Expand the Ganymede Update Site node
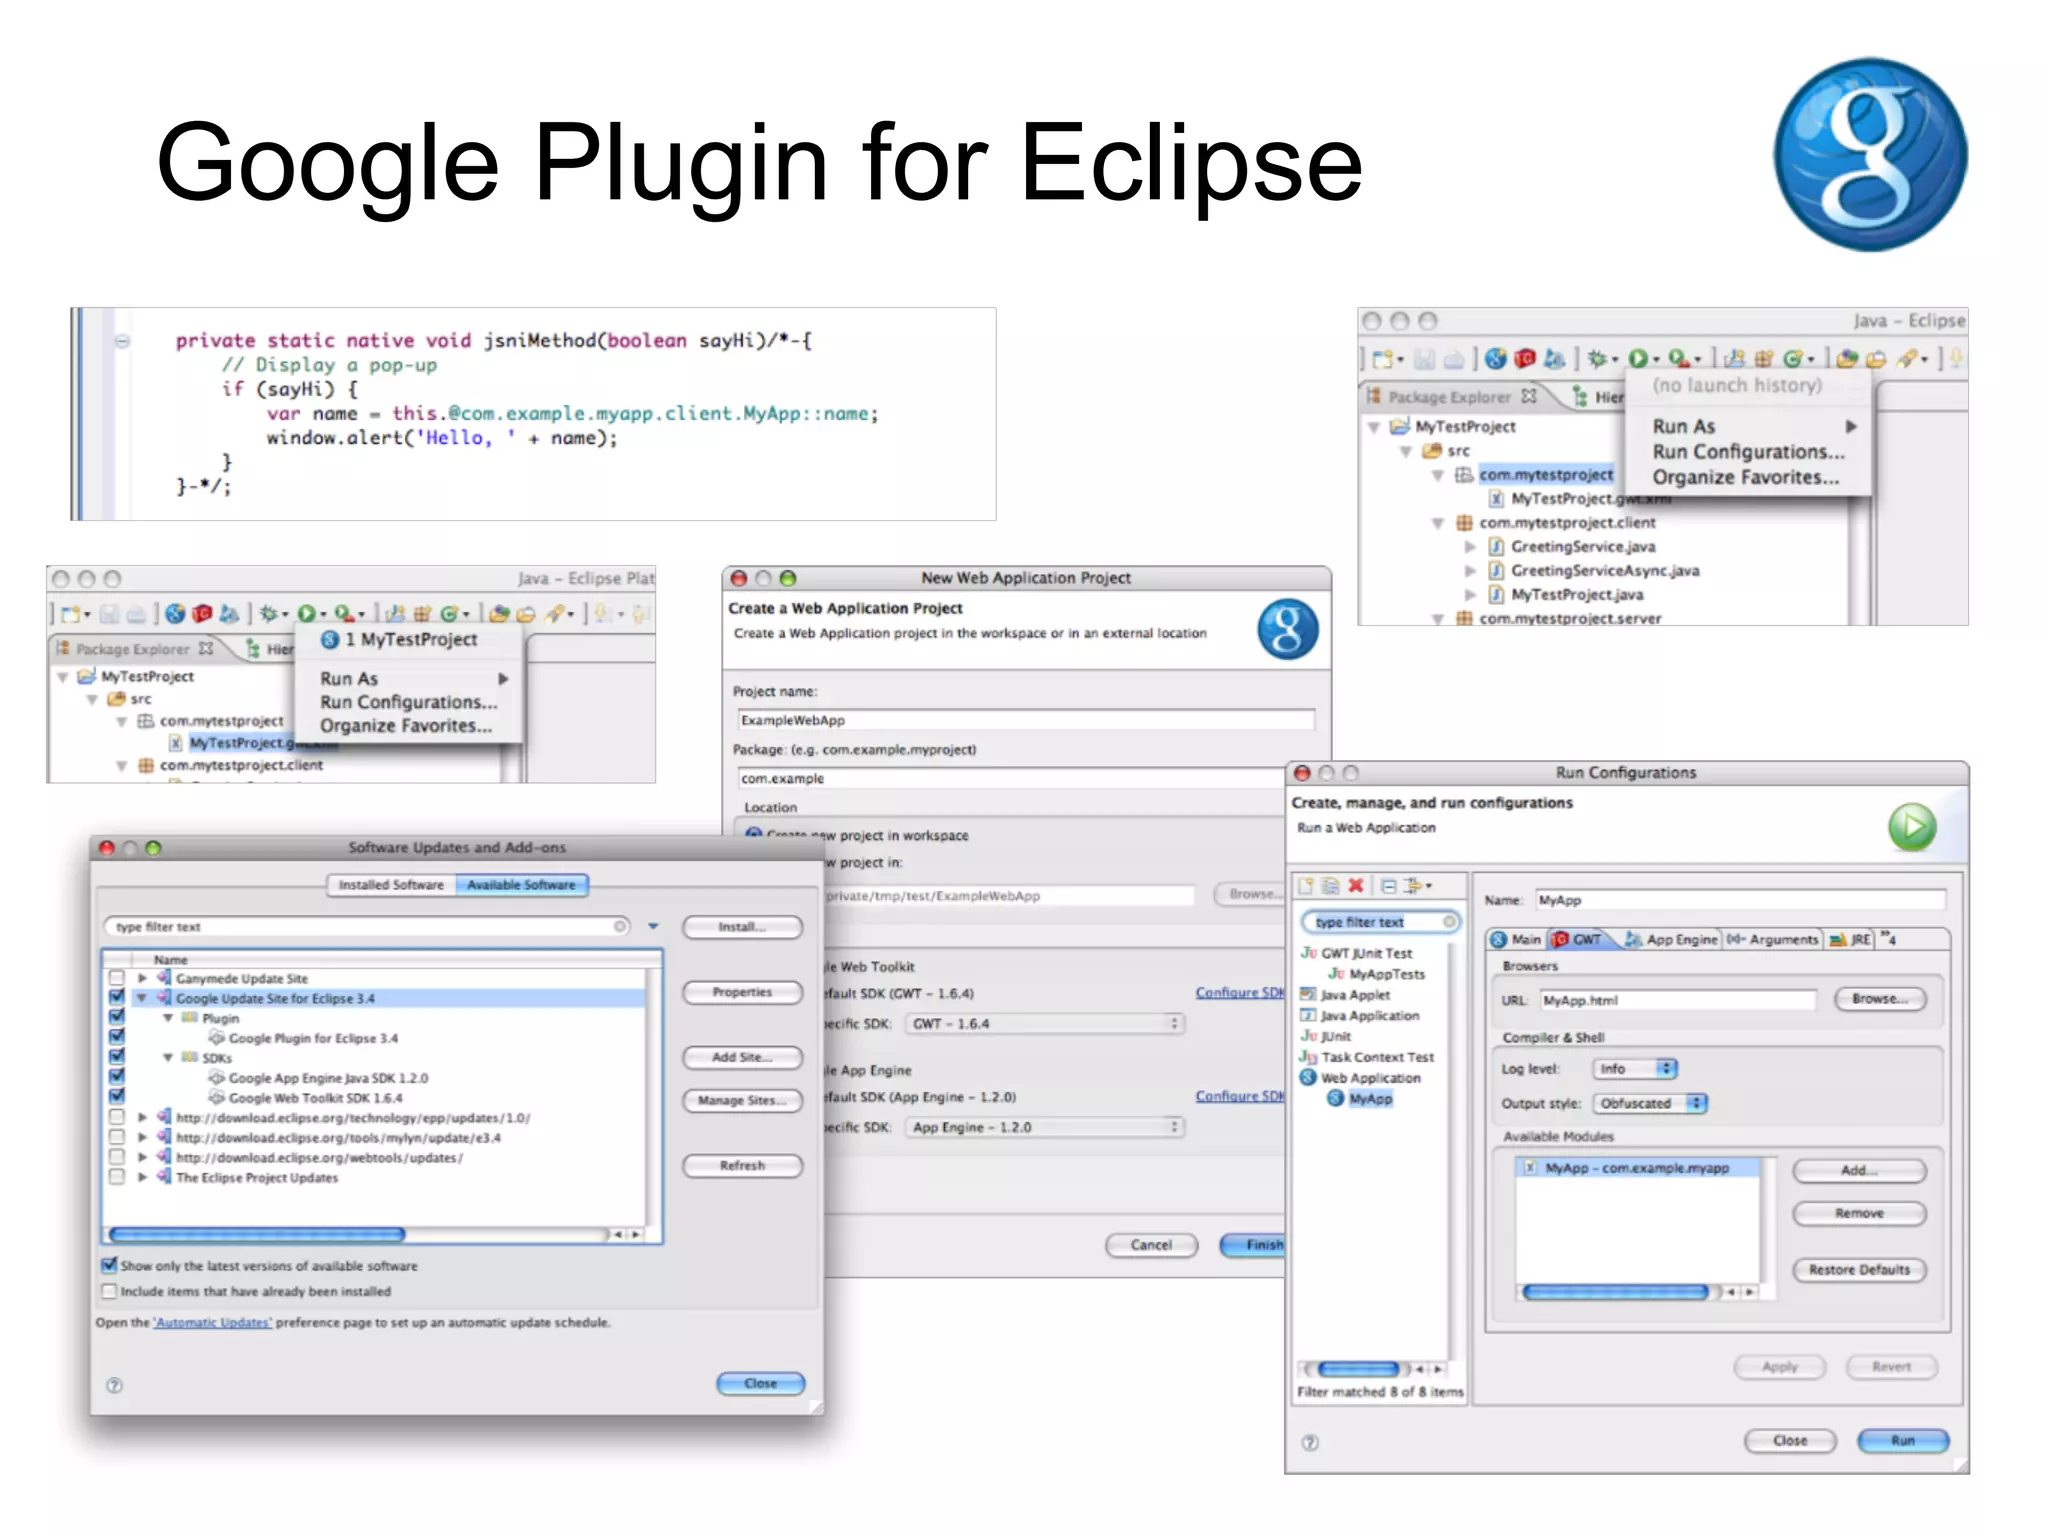2048x1536 pixels. pyautogui.click(x=142, y=978)
